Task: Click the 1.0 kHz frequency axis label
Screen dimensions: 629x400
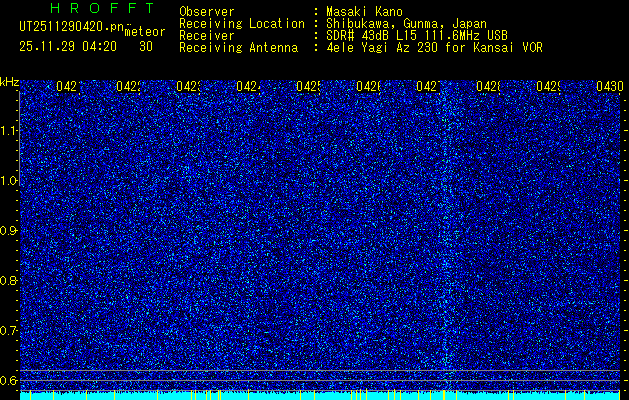Action: click(8, 181)
